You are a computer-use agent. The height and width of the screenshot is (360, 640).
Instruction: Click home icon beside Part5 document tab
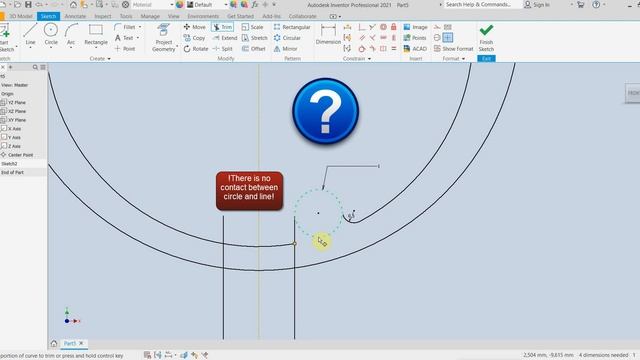pos(54,343)
